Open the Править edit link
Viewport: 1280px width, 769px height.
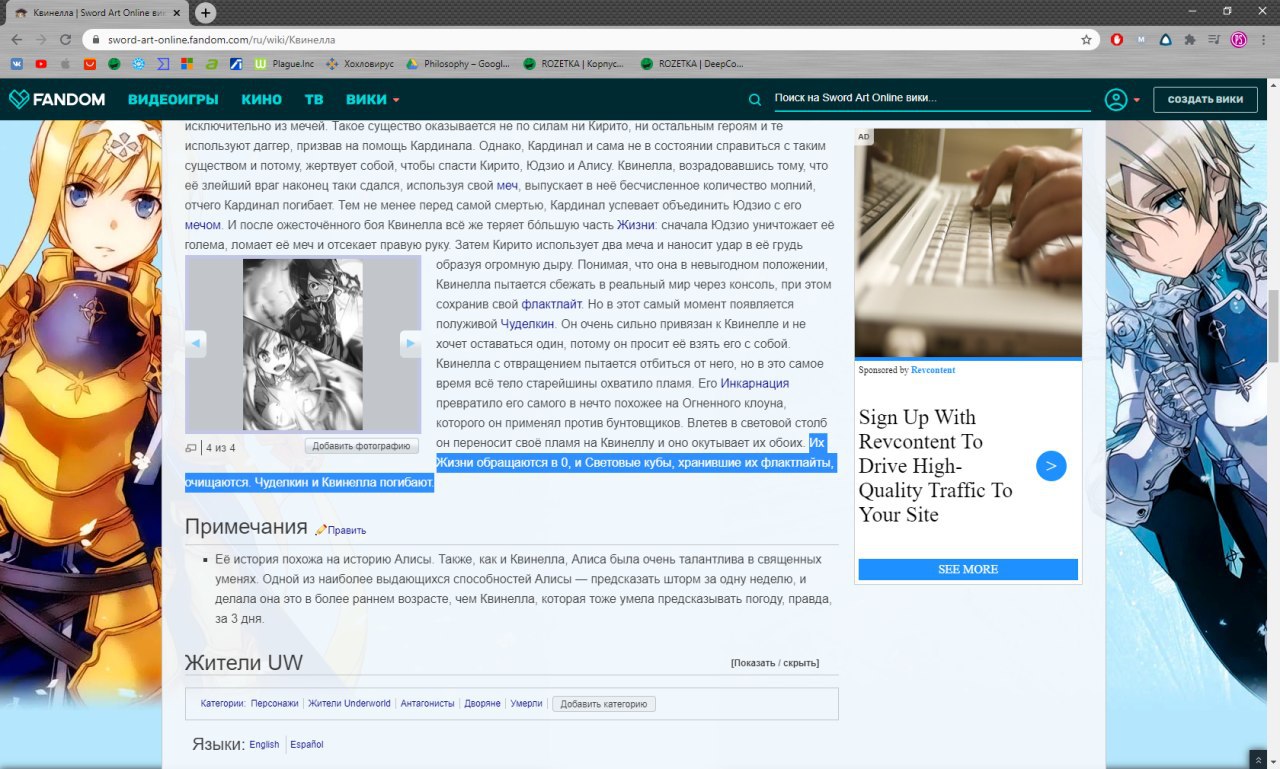pos(347,530)
